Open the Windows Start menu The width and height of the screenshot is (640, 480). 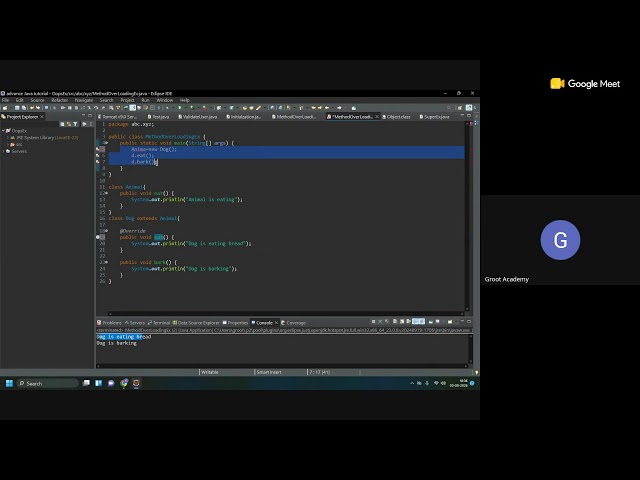pyautogui.click(x=9, y=383)
